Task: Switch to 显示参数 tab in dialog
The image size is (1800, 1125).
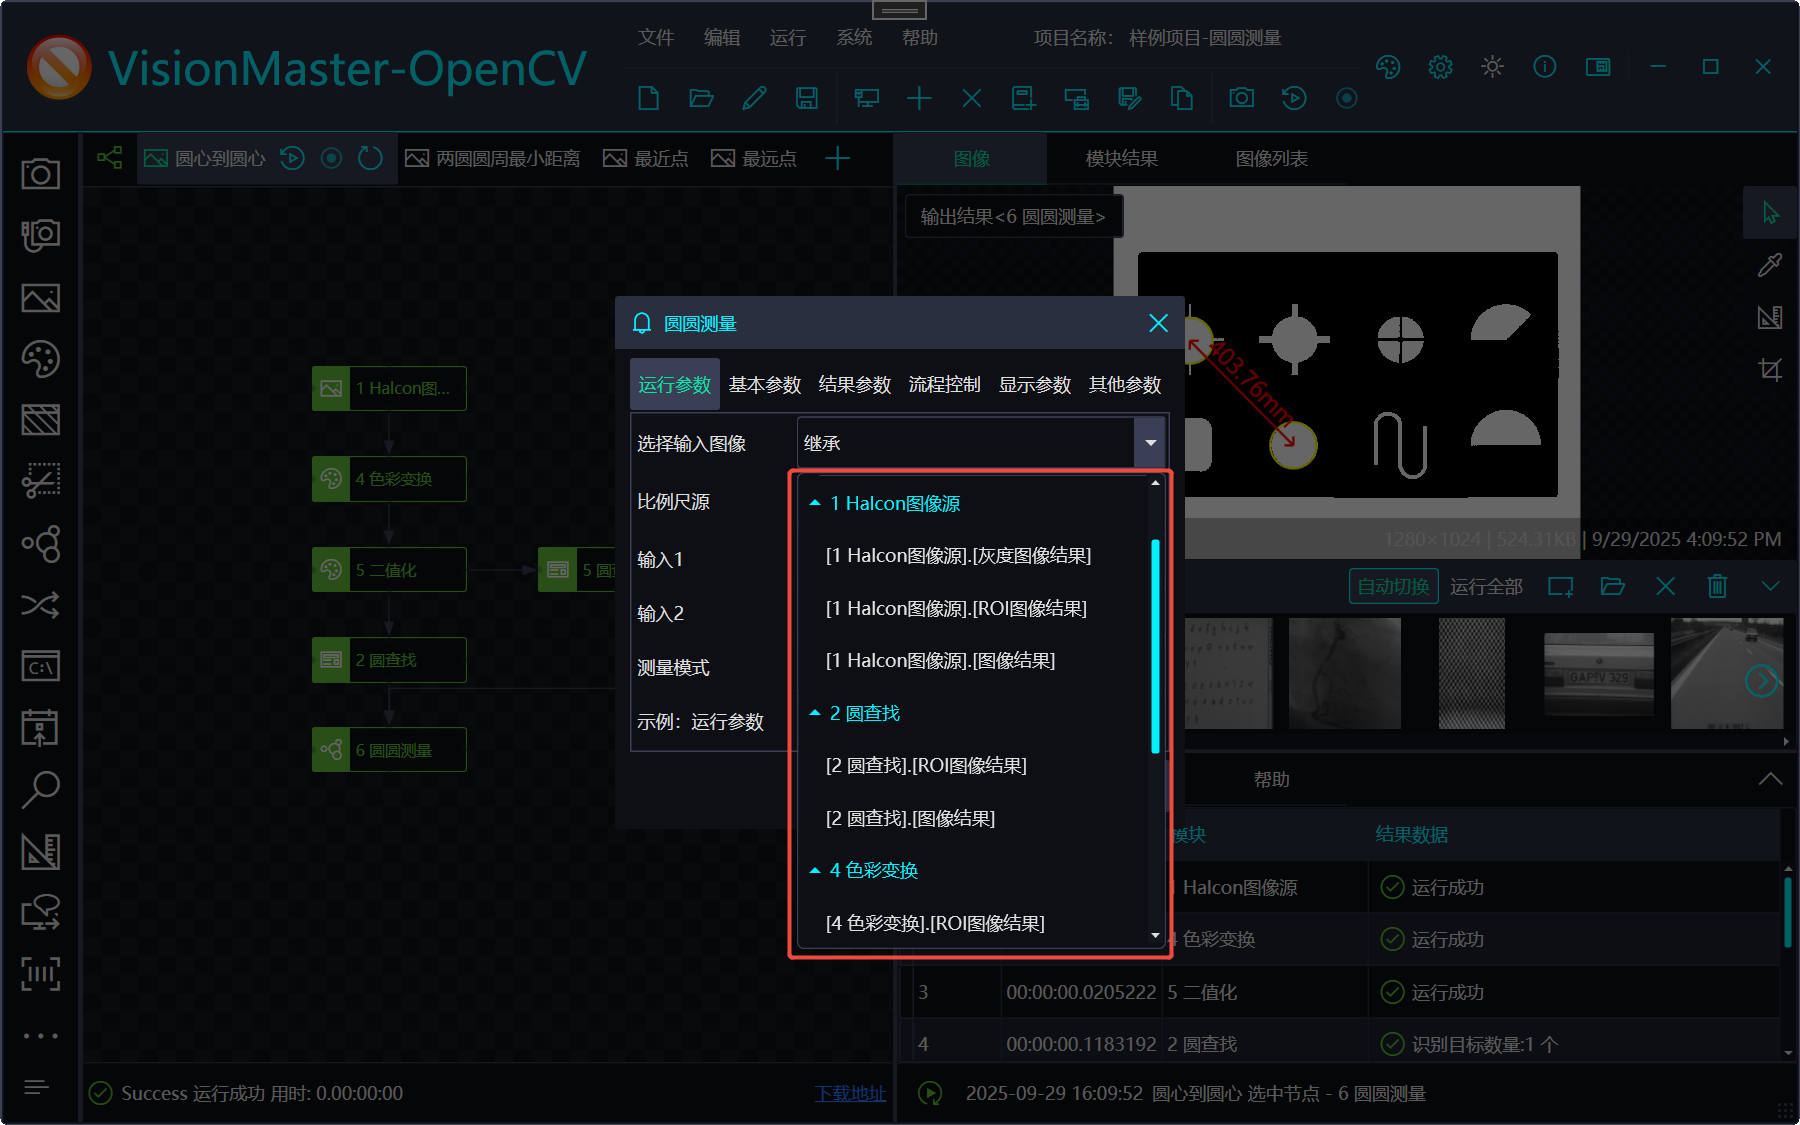Action: (x=1035, y=385)
